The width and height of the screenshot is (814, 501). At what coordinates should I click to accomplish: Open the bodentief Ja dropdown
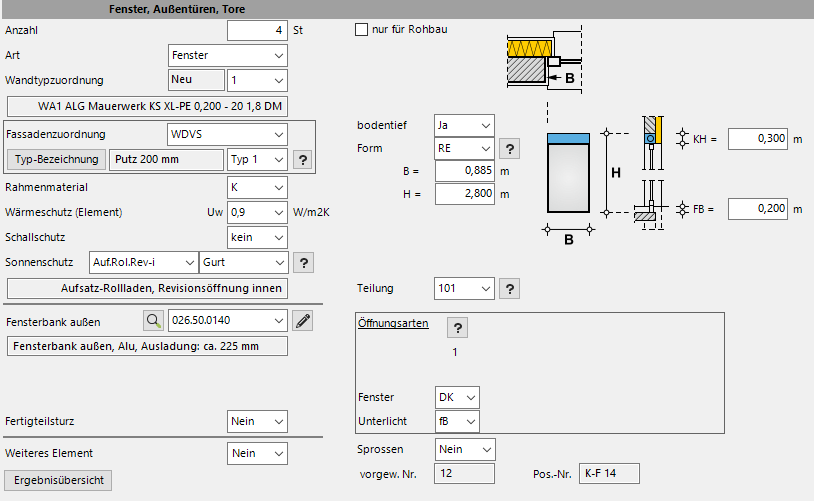pos(465,125)
